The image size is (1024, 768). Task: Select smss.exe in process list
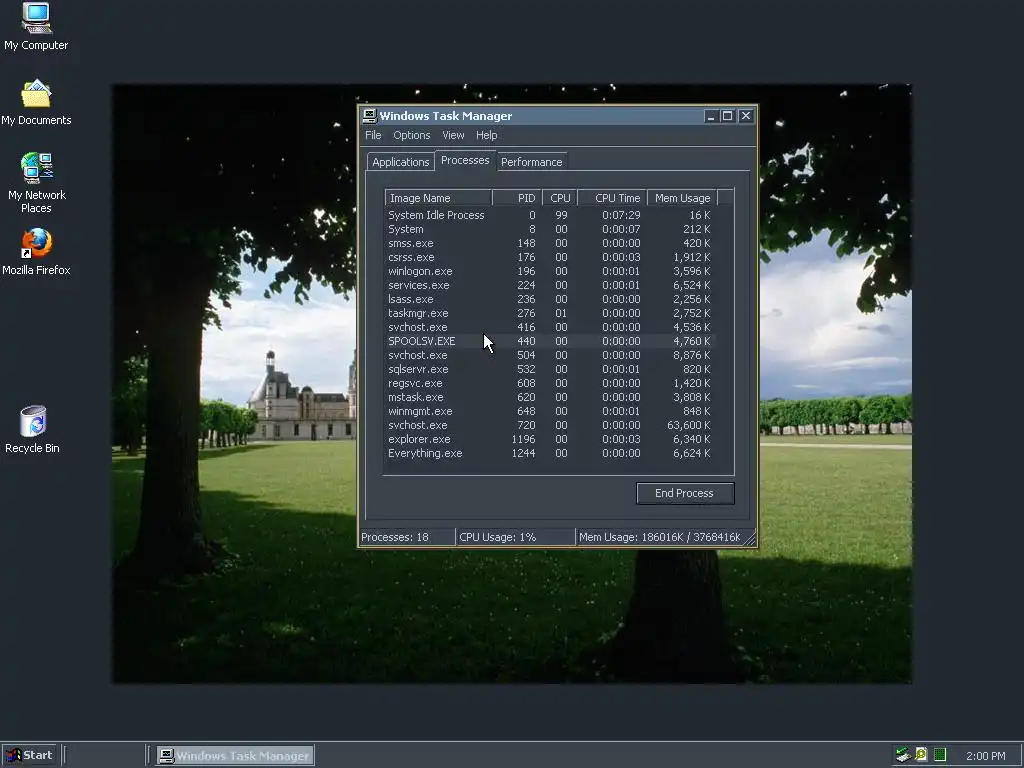[549, 243]
